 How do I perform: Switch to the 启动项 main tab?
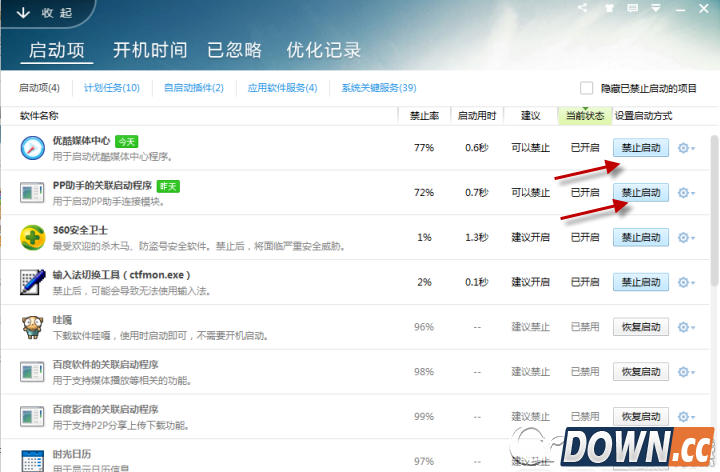[56, 50]
